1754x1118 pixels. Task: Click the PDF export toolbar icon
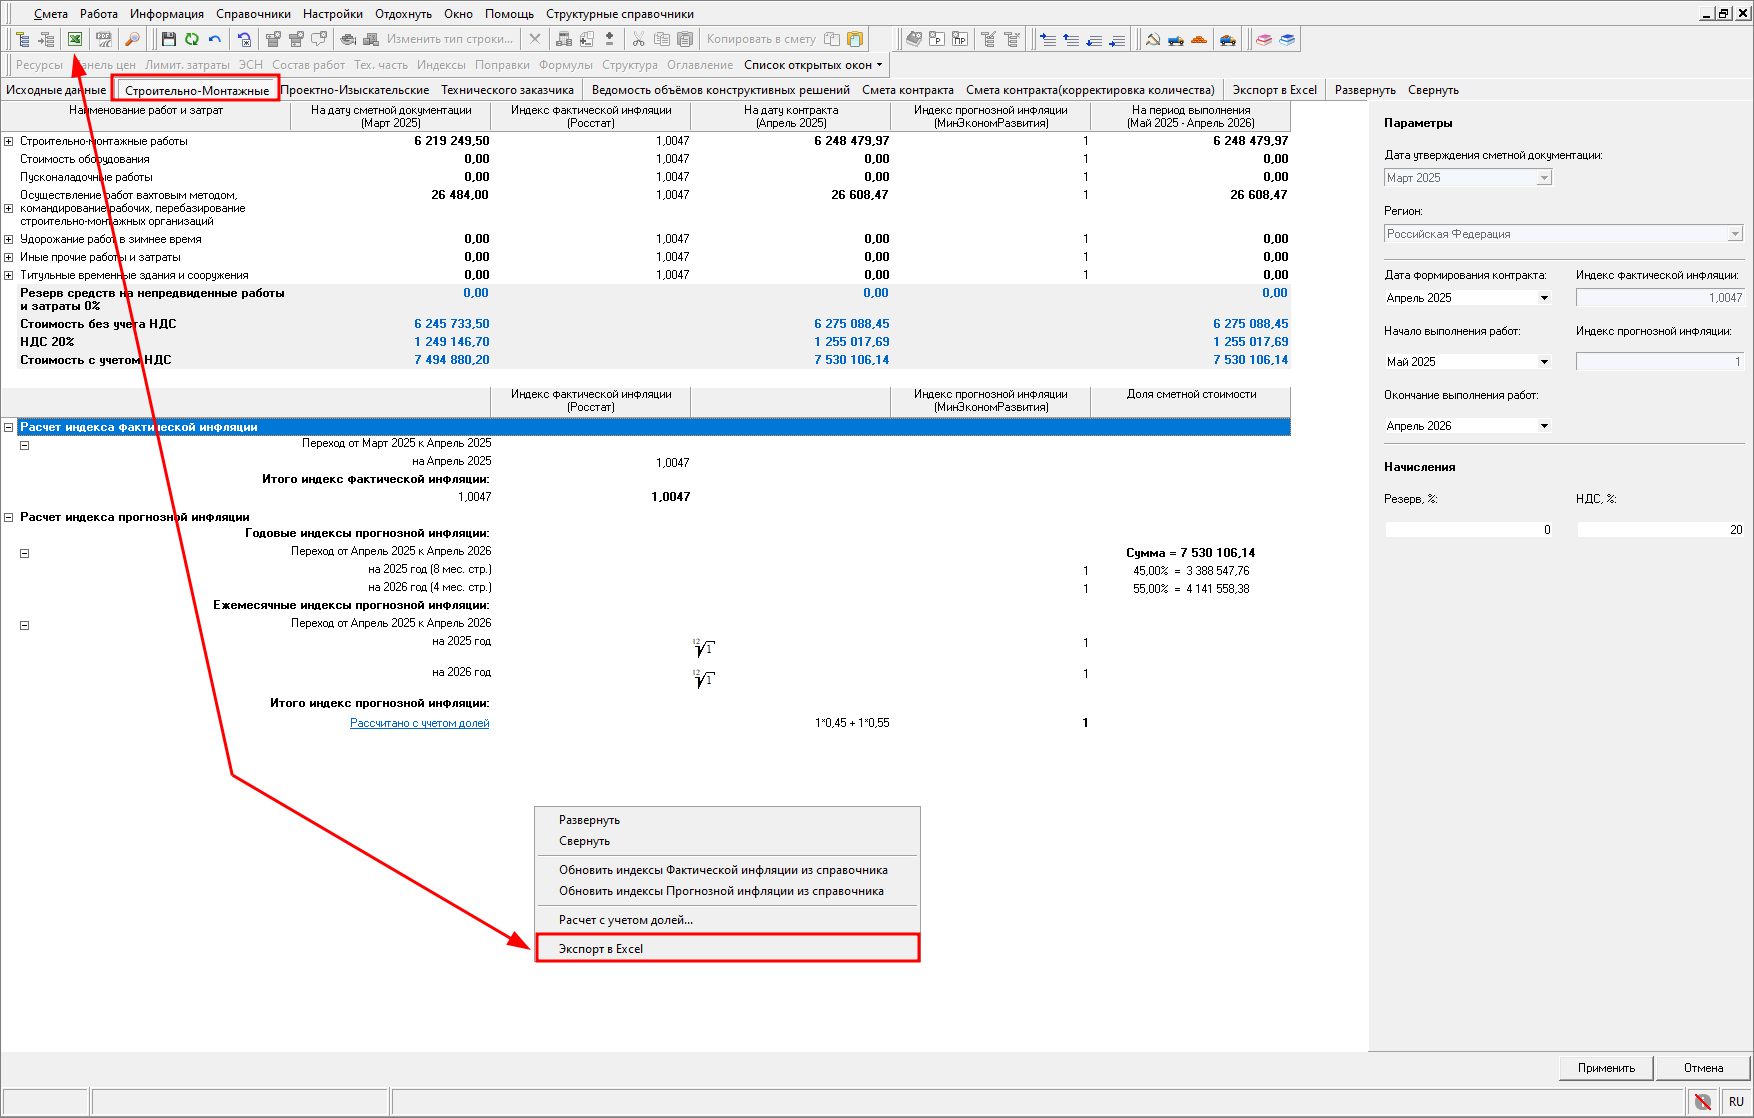pyautogui.click(x=103, y=39)
